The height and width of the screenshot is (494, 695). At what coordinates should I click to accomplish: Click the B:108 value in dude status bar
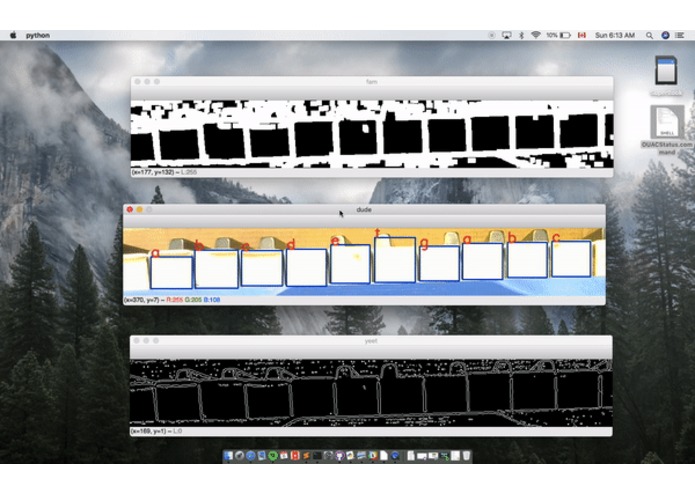point(212,300)
